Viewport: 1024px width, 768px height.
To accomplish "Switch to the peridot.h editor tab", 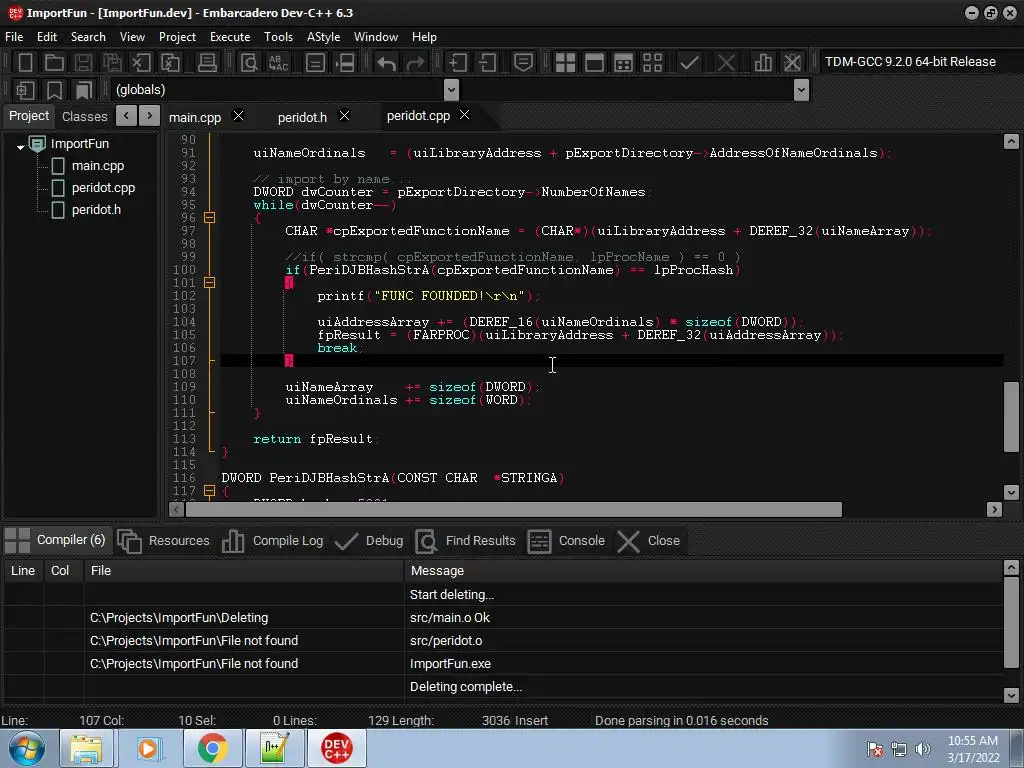I will tap(302, 118).
